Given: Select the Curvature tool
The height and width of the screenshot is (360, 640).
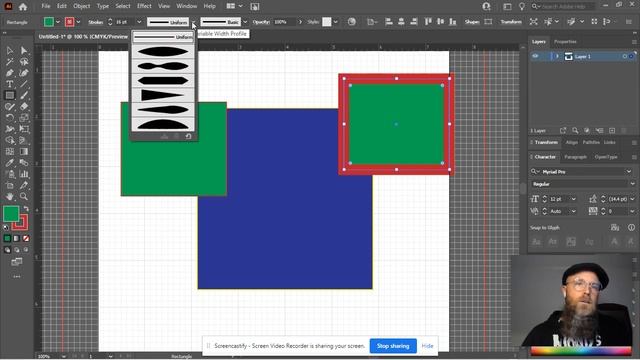Looking at the screenshot, I should 24,73.
